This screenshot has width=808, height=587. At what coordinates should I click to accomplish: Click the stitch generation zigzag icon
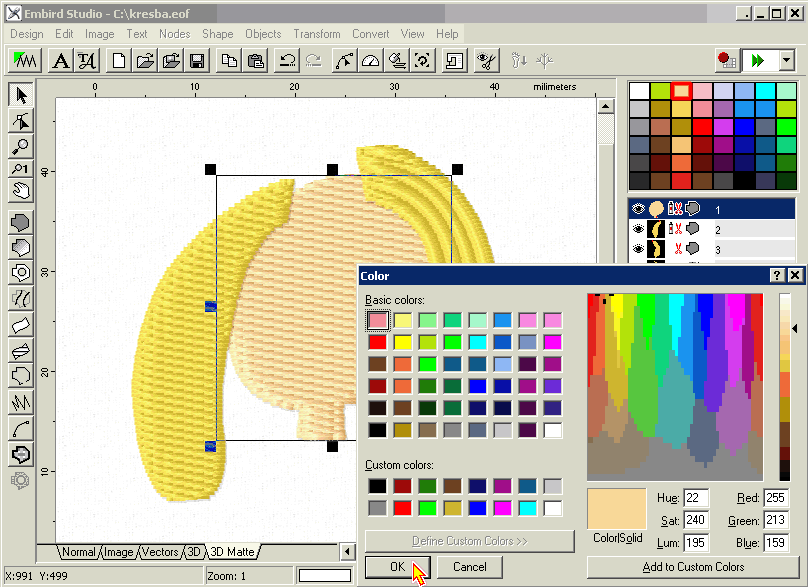tap(24, 61)
